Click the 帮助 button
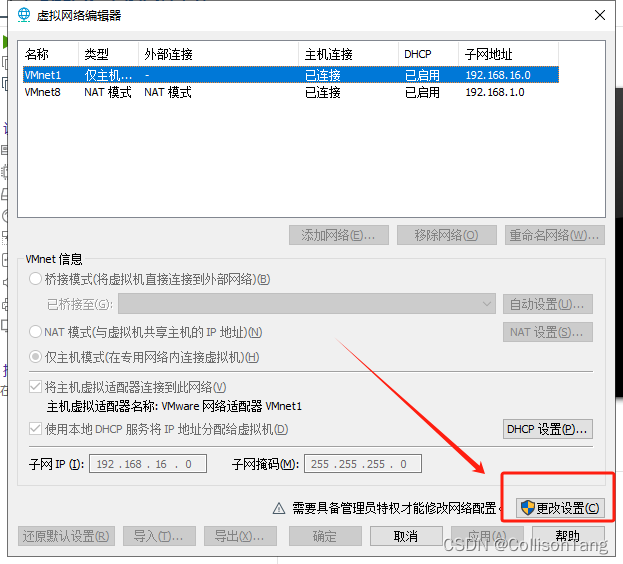Screen dimensions: 623x564 568,536
